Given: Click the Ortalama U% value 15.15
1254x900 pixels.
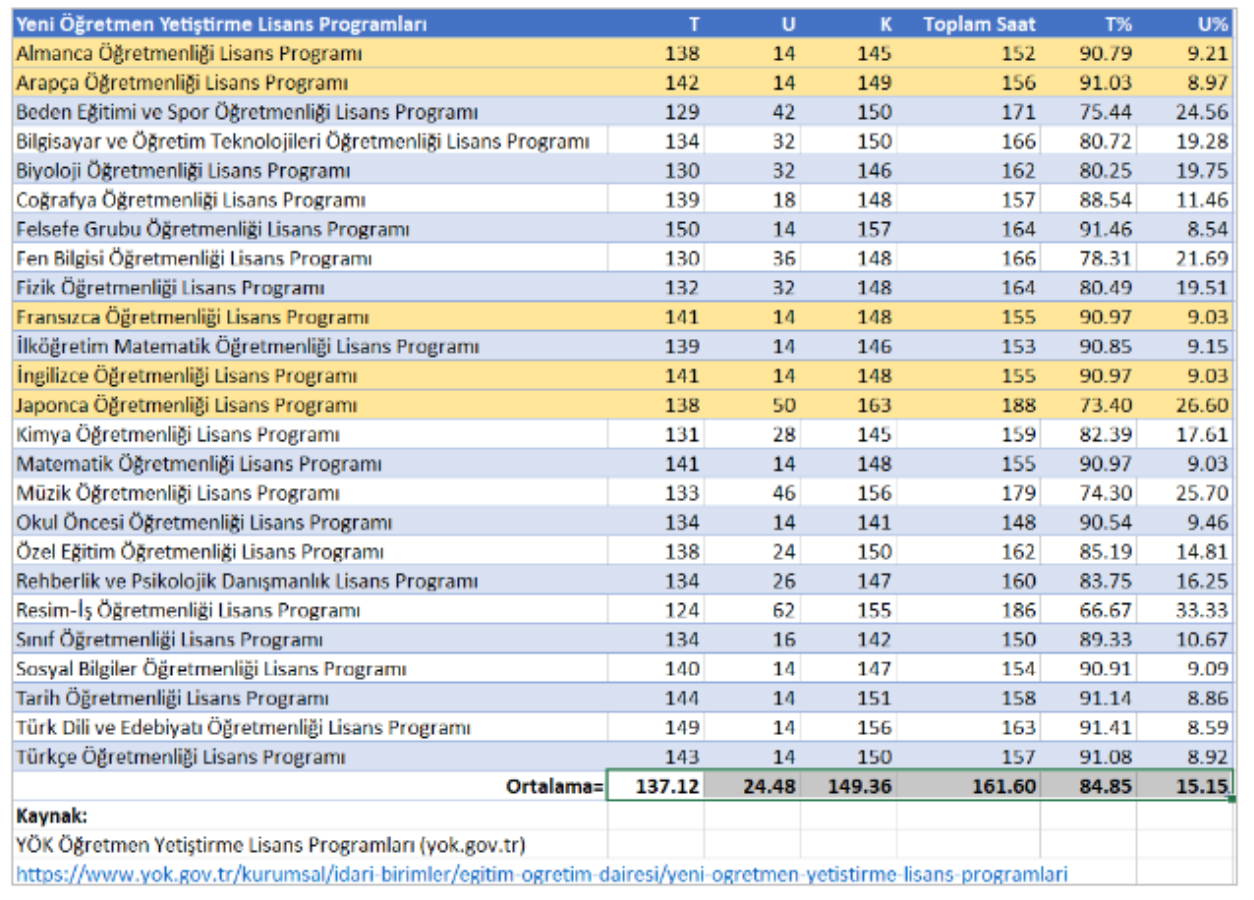Looking at the screenshot, I should coord(1201,787).
